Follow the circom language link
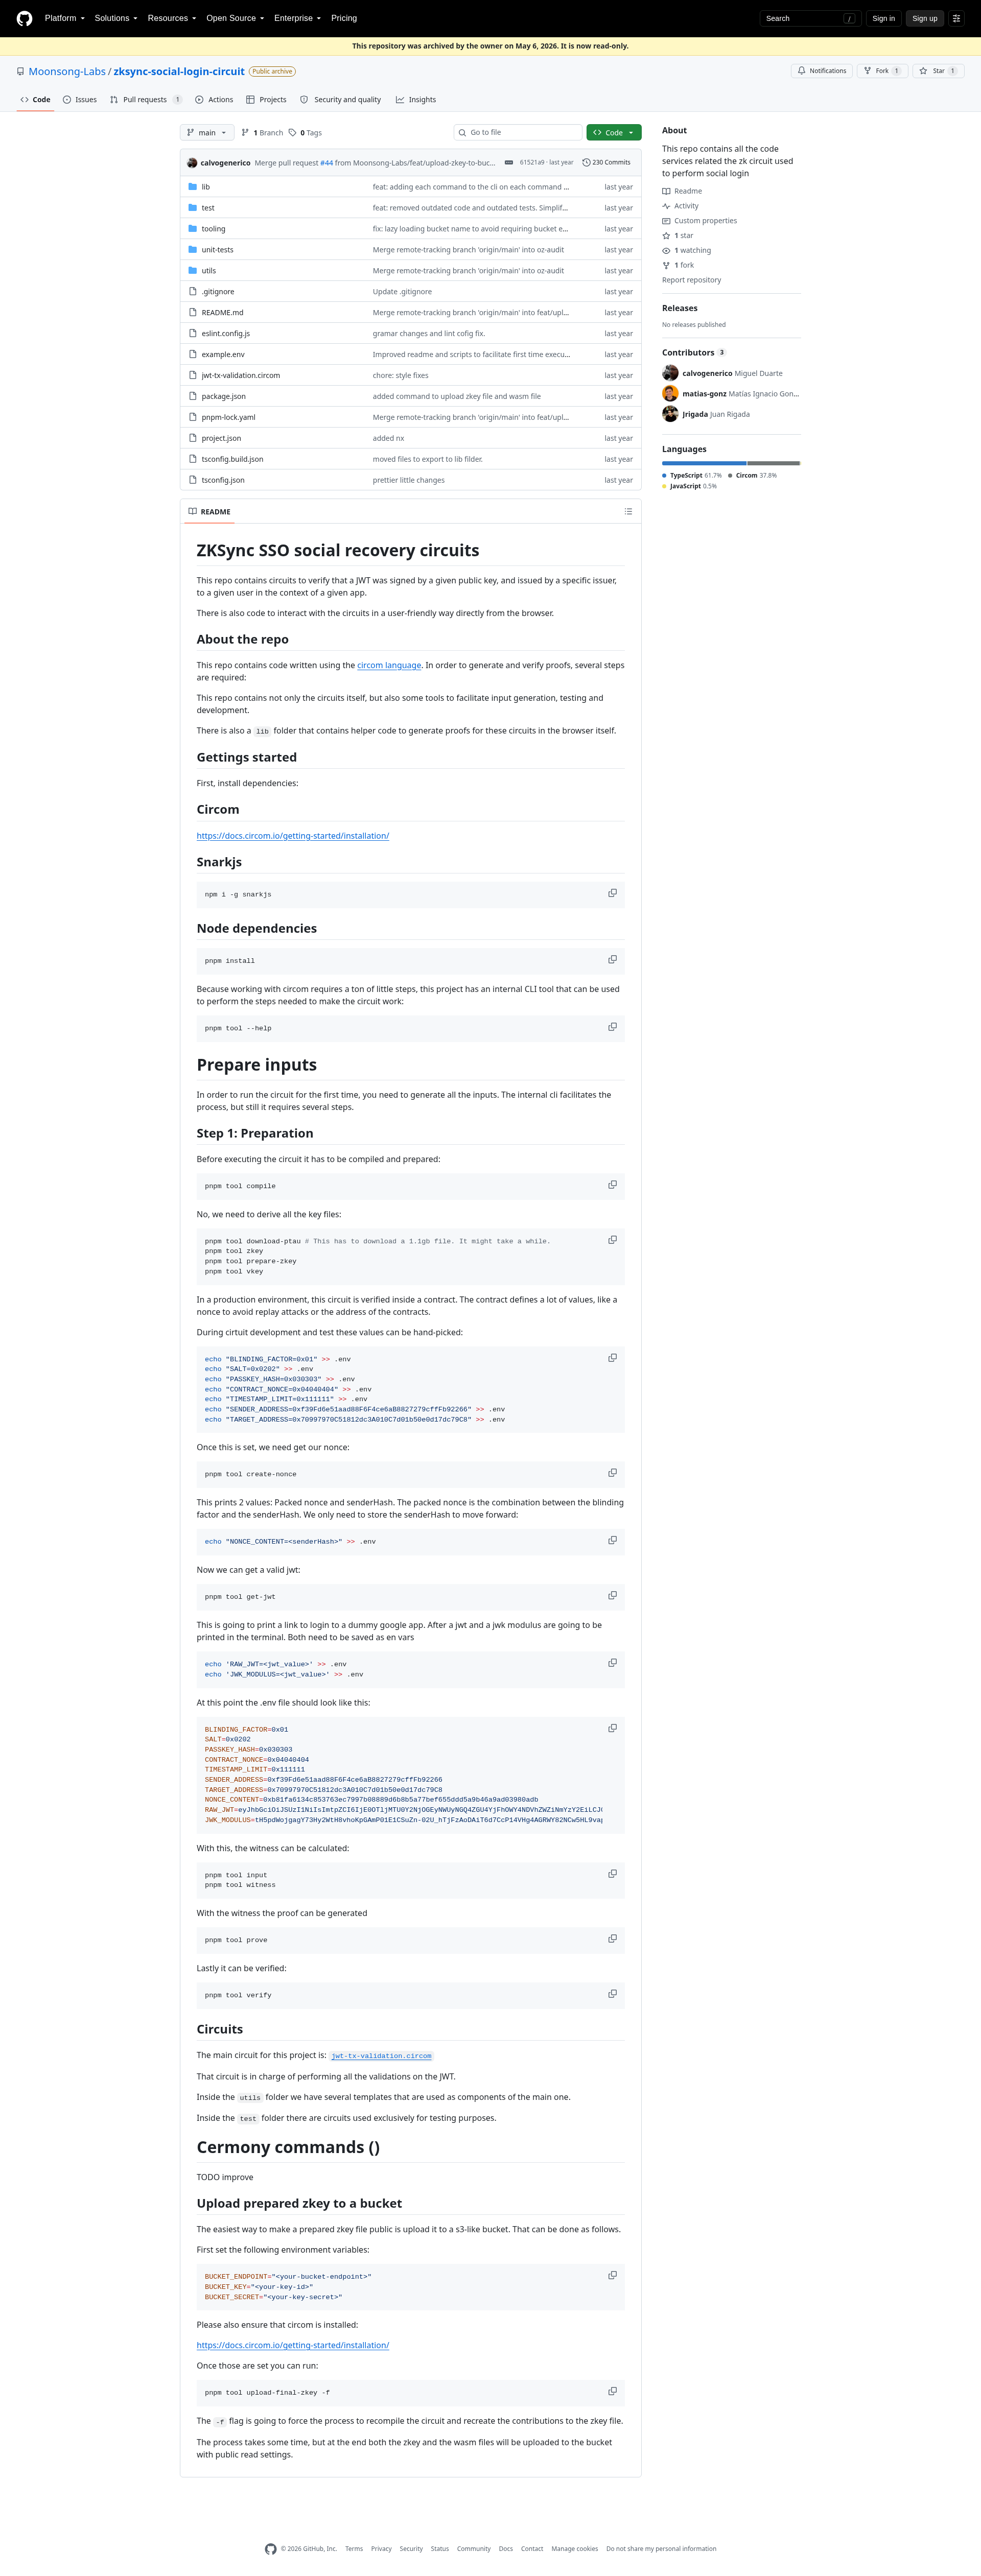 (389, 665)
